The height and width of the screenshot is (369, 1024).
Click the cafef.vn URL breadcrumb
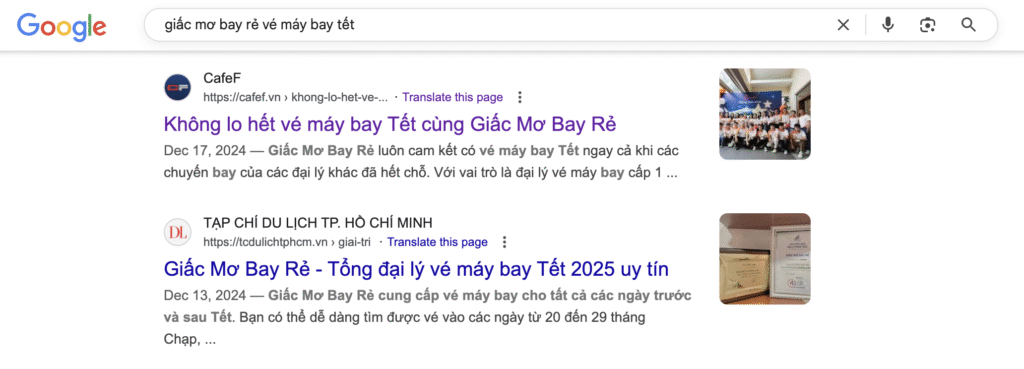tap(295, 97)
